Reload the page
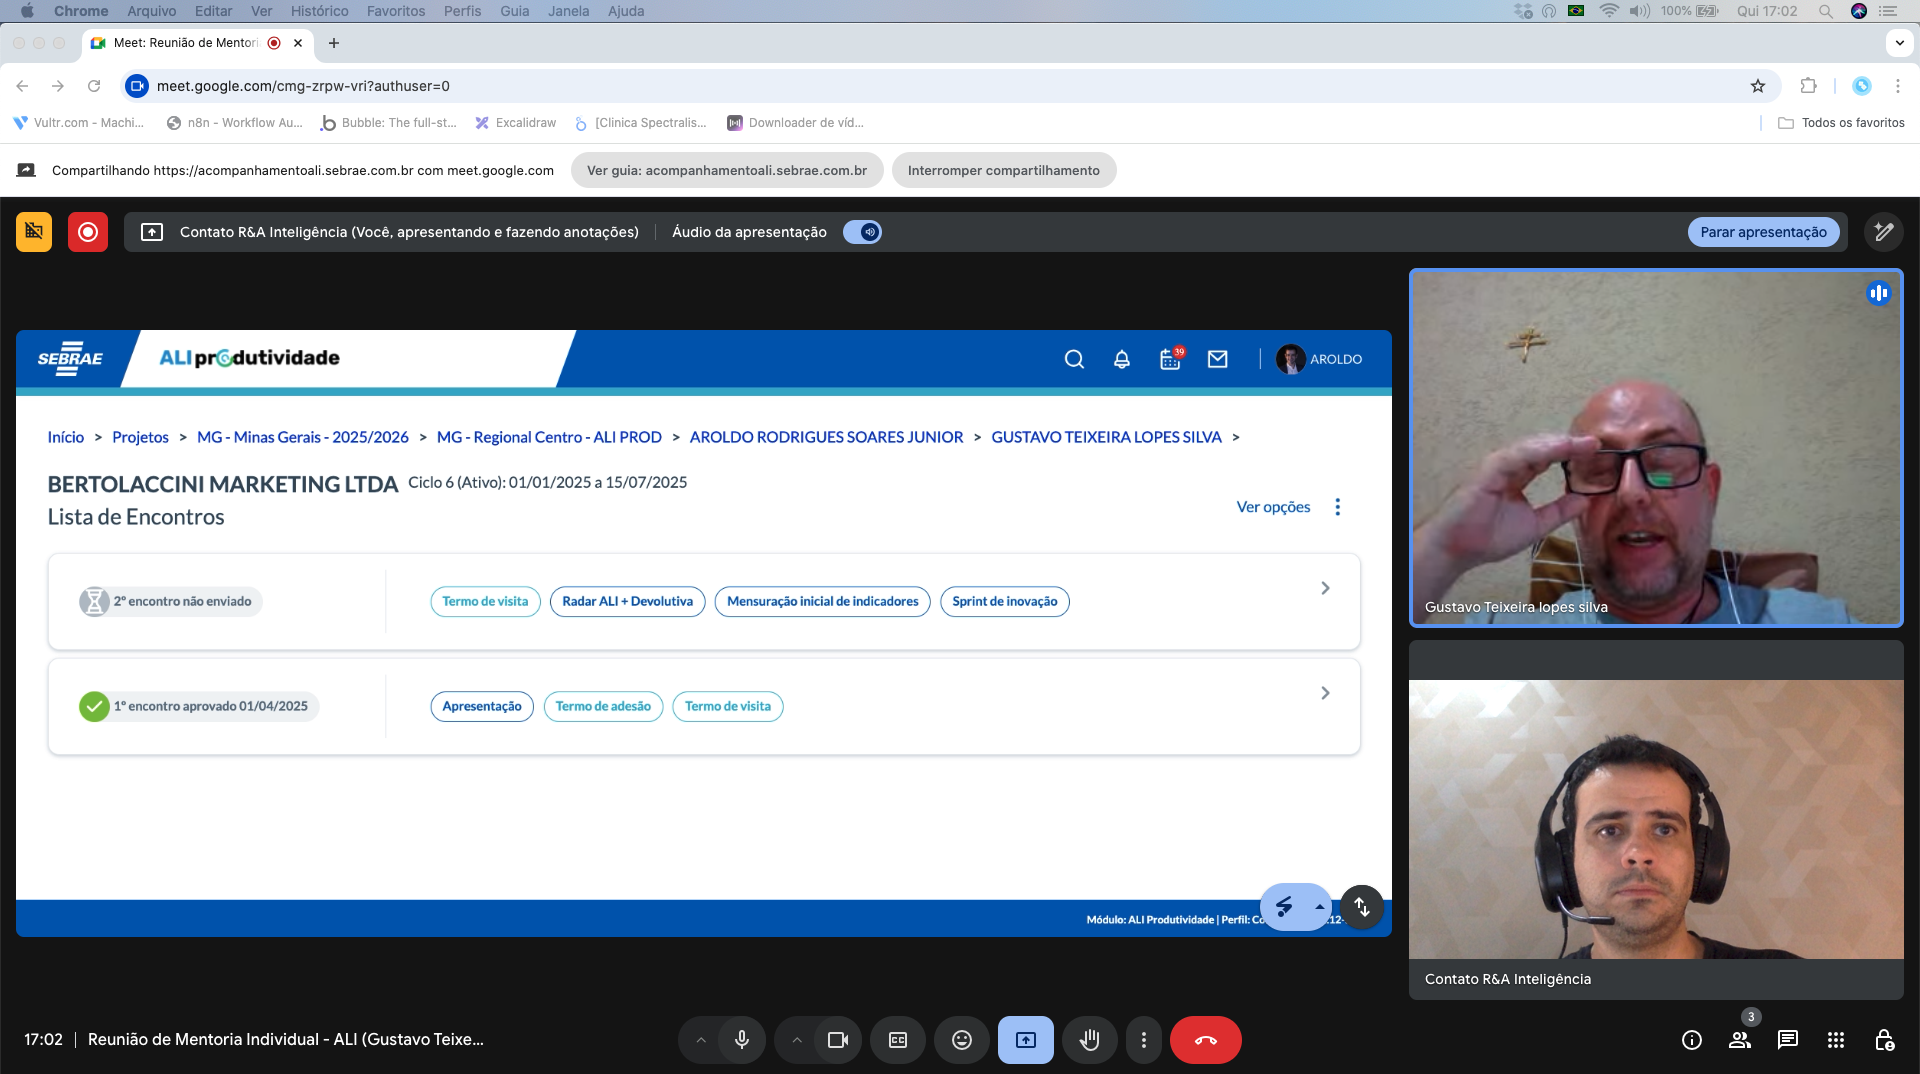Image resolution: width=1920 pixels, height=1074 pixels. (x=94, y=86)
